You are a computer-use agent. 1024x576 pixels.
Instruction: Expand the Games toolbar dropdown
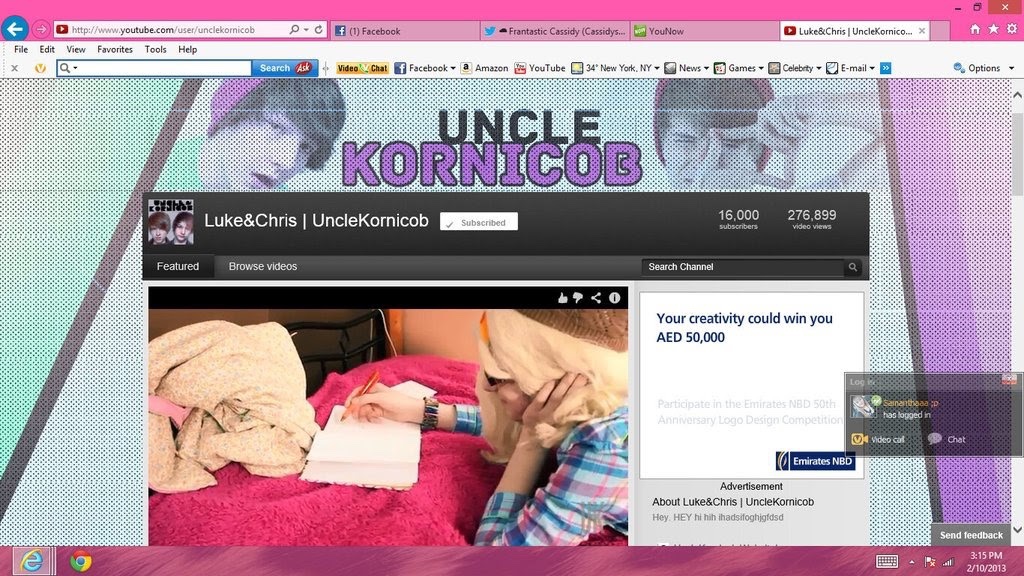click(x=761, y=68)
